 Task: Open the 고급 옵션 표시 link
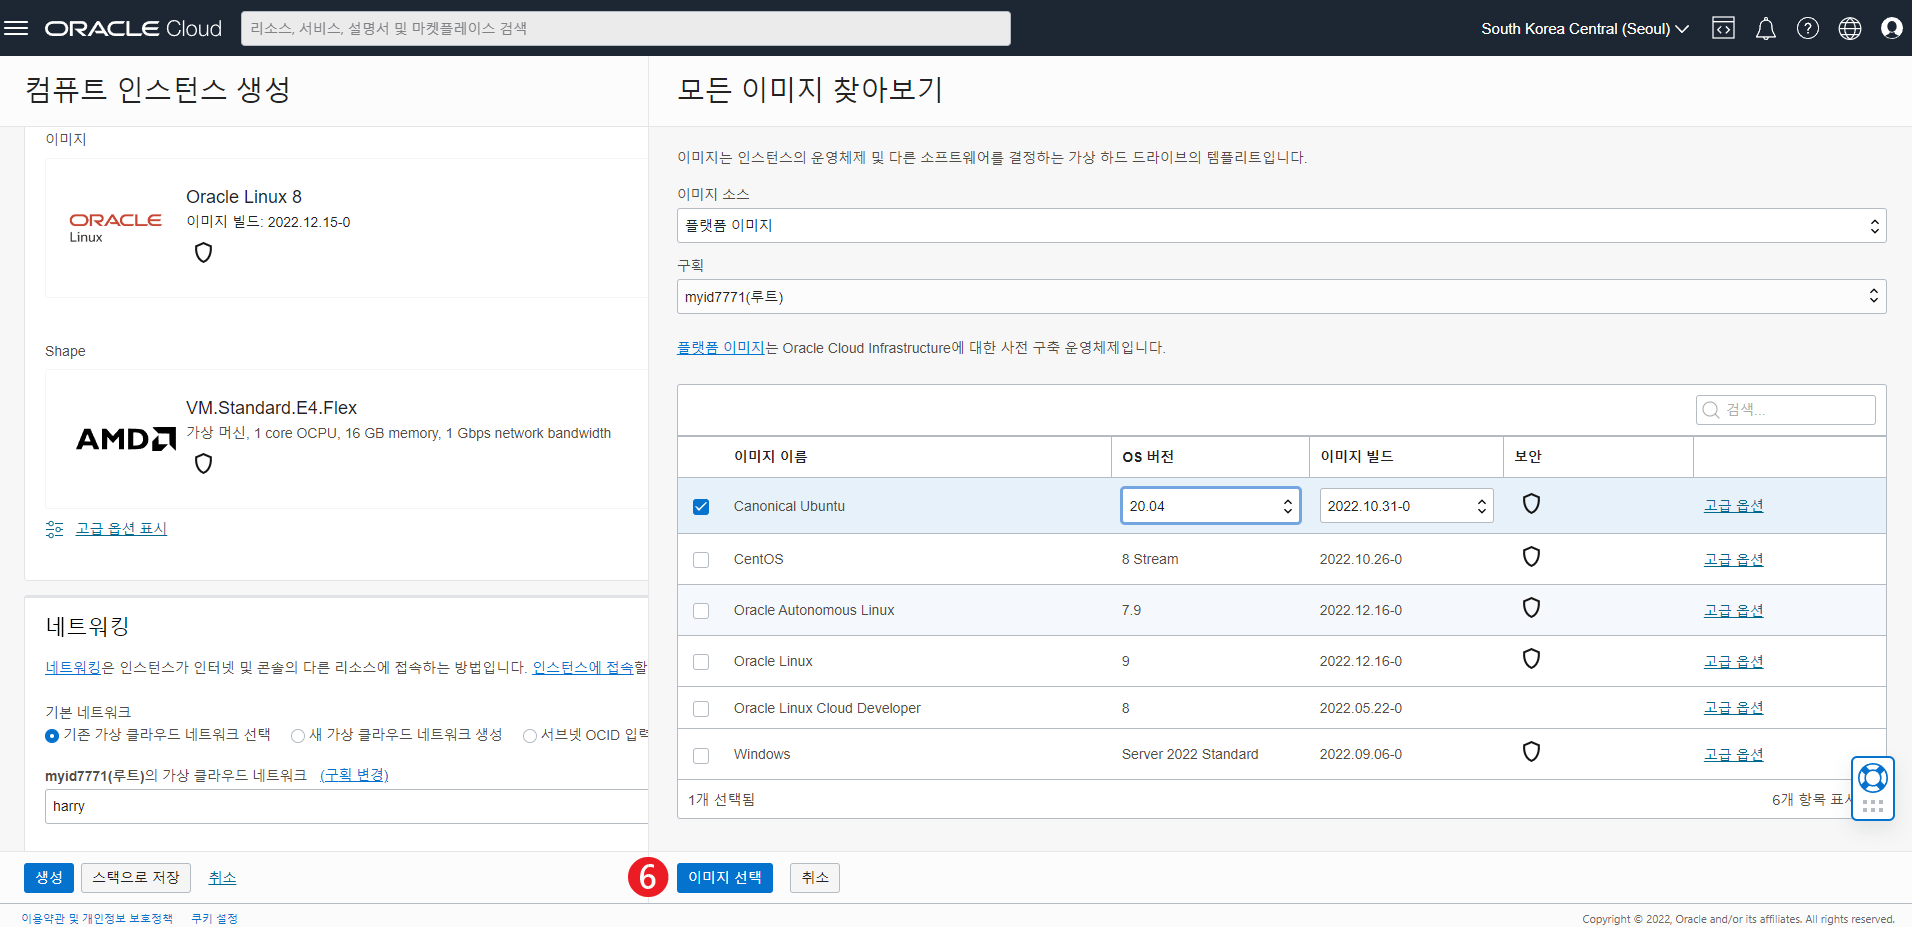pos(122,529)
